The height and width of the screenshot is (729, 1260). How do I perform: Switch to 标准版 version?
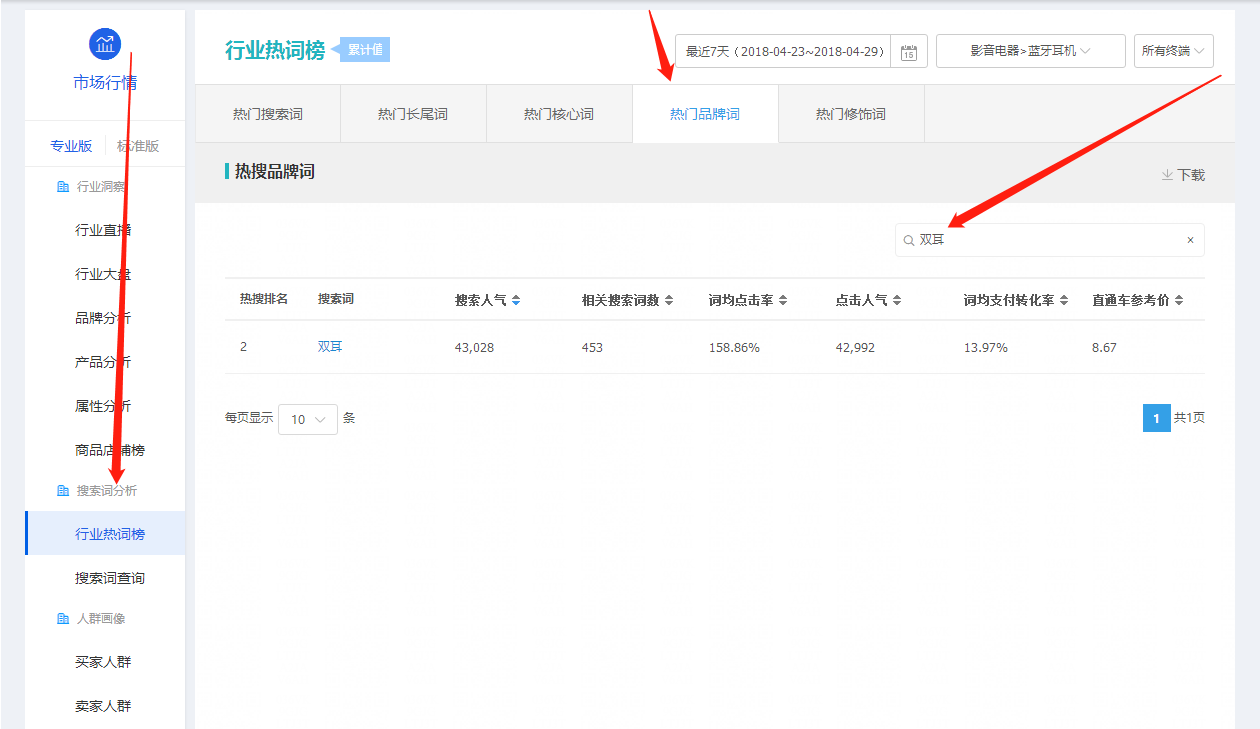click(138, 146)
